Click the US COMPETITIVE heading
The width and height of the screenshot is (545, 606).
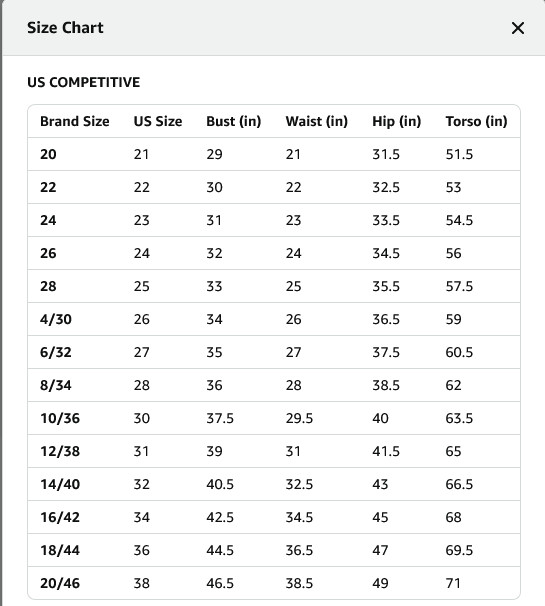83,82
